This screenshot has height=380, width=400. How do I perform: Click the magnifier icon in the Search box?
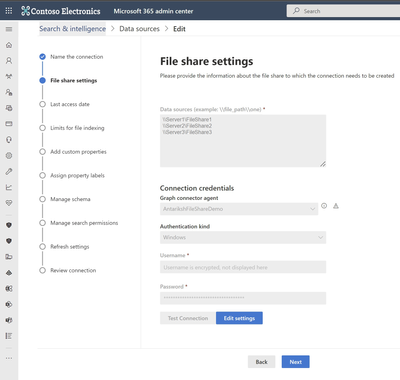click(x=296, y=11)
